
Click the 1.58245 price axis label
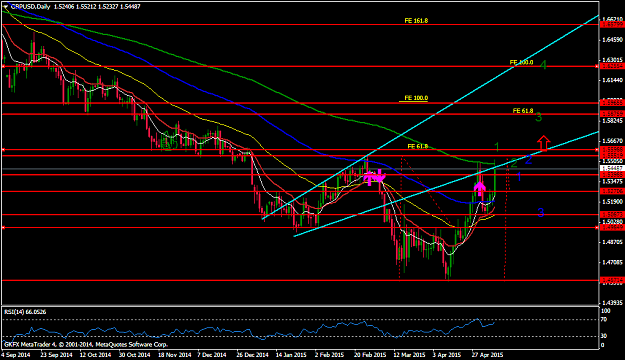[613, 120]
